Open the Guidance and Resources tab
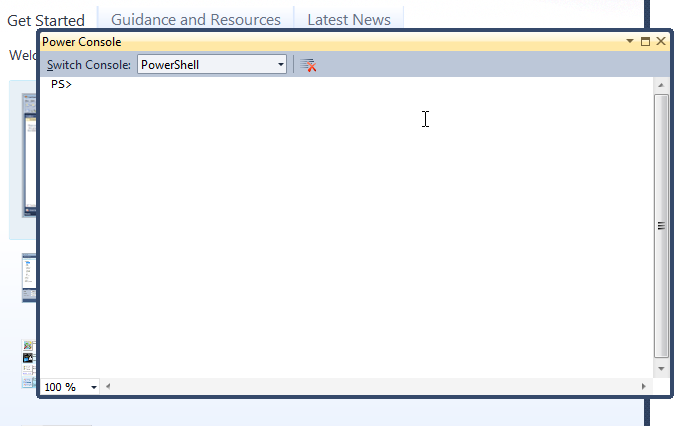 tap(196, 20)
